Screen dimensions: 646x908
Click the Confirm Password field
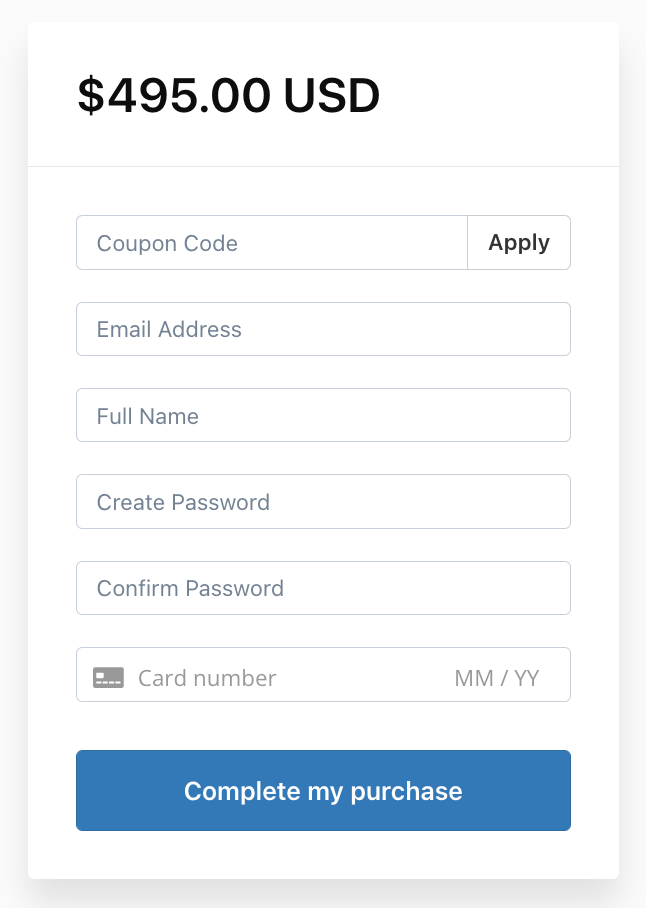[x=323, y=588]
